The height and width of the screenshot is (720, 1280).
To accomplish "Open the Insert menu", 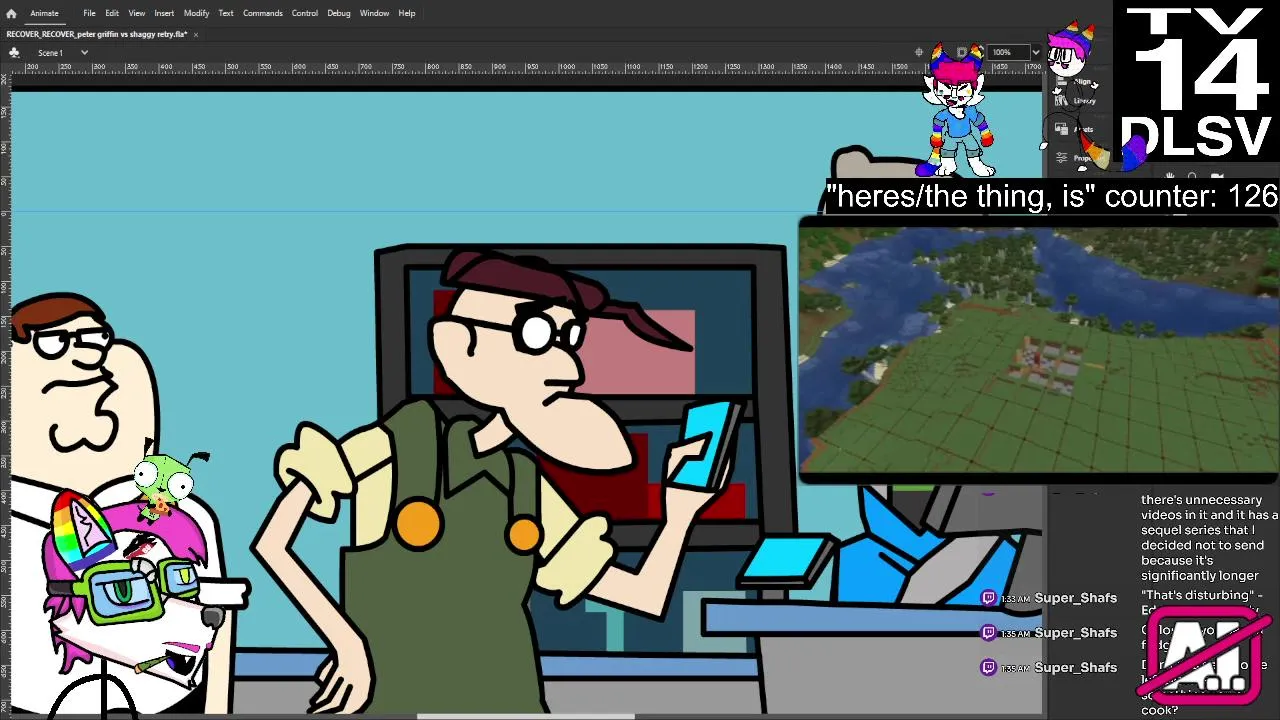I will pos(164,13).
